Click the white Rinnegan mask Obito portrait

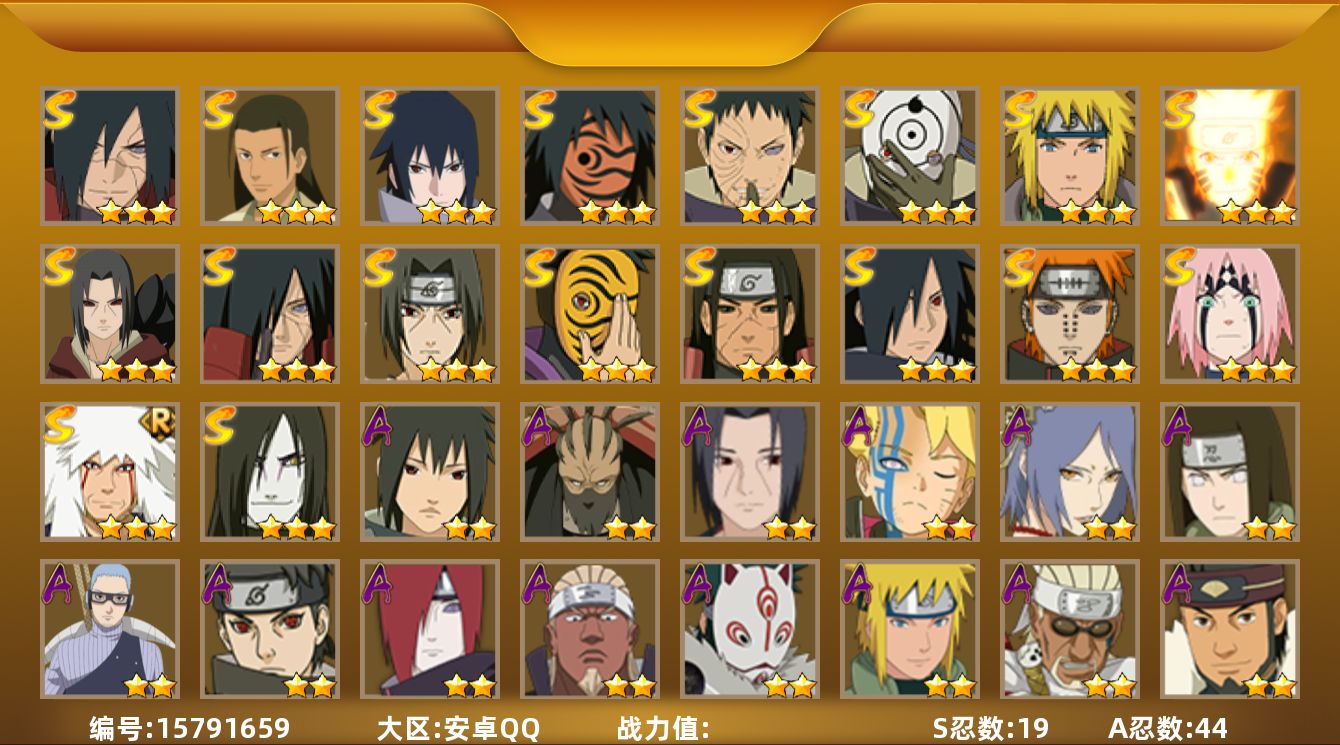pos(910,156)
